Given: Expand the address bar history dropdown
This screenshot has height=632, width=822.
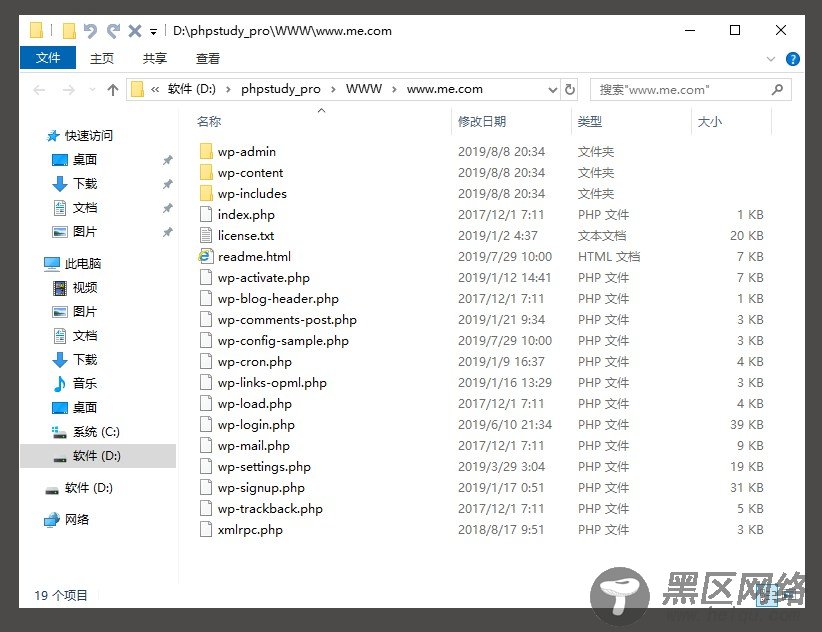Looking at the screenshot, I should tap(553, 90).
